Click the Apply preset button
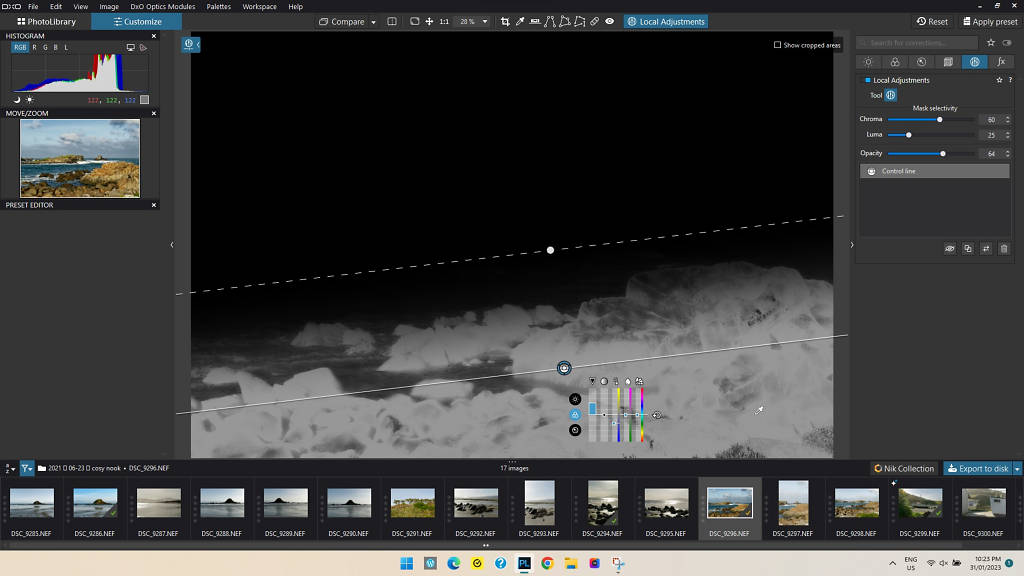 coord(990,21)
